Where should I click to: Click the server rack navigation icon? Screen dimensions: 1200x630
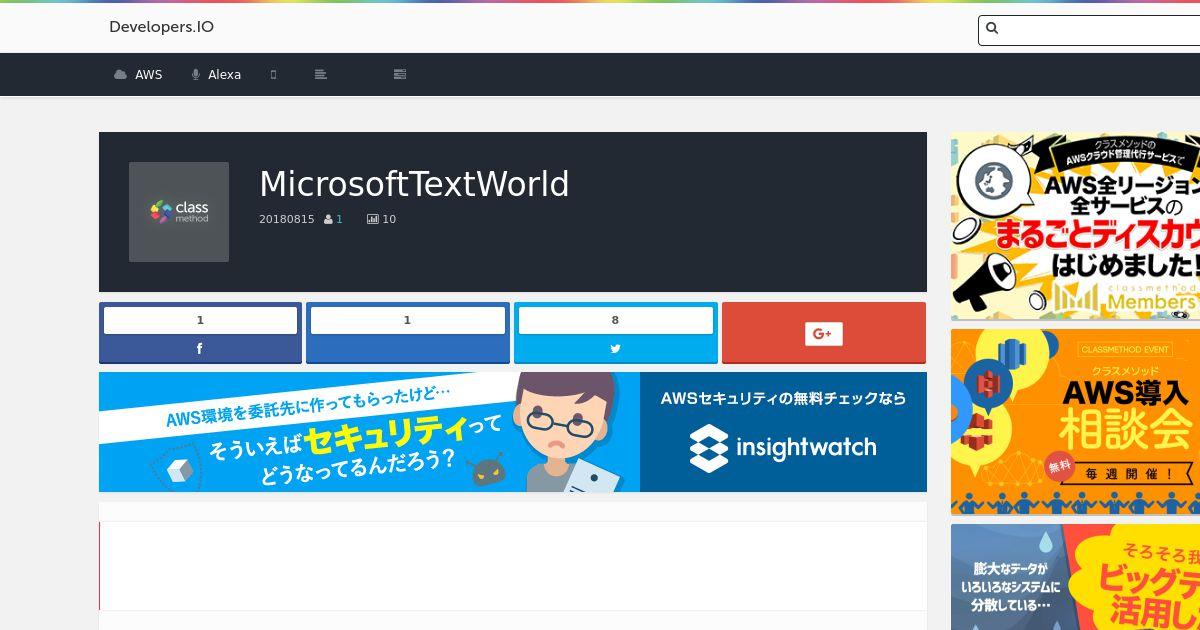400,74
